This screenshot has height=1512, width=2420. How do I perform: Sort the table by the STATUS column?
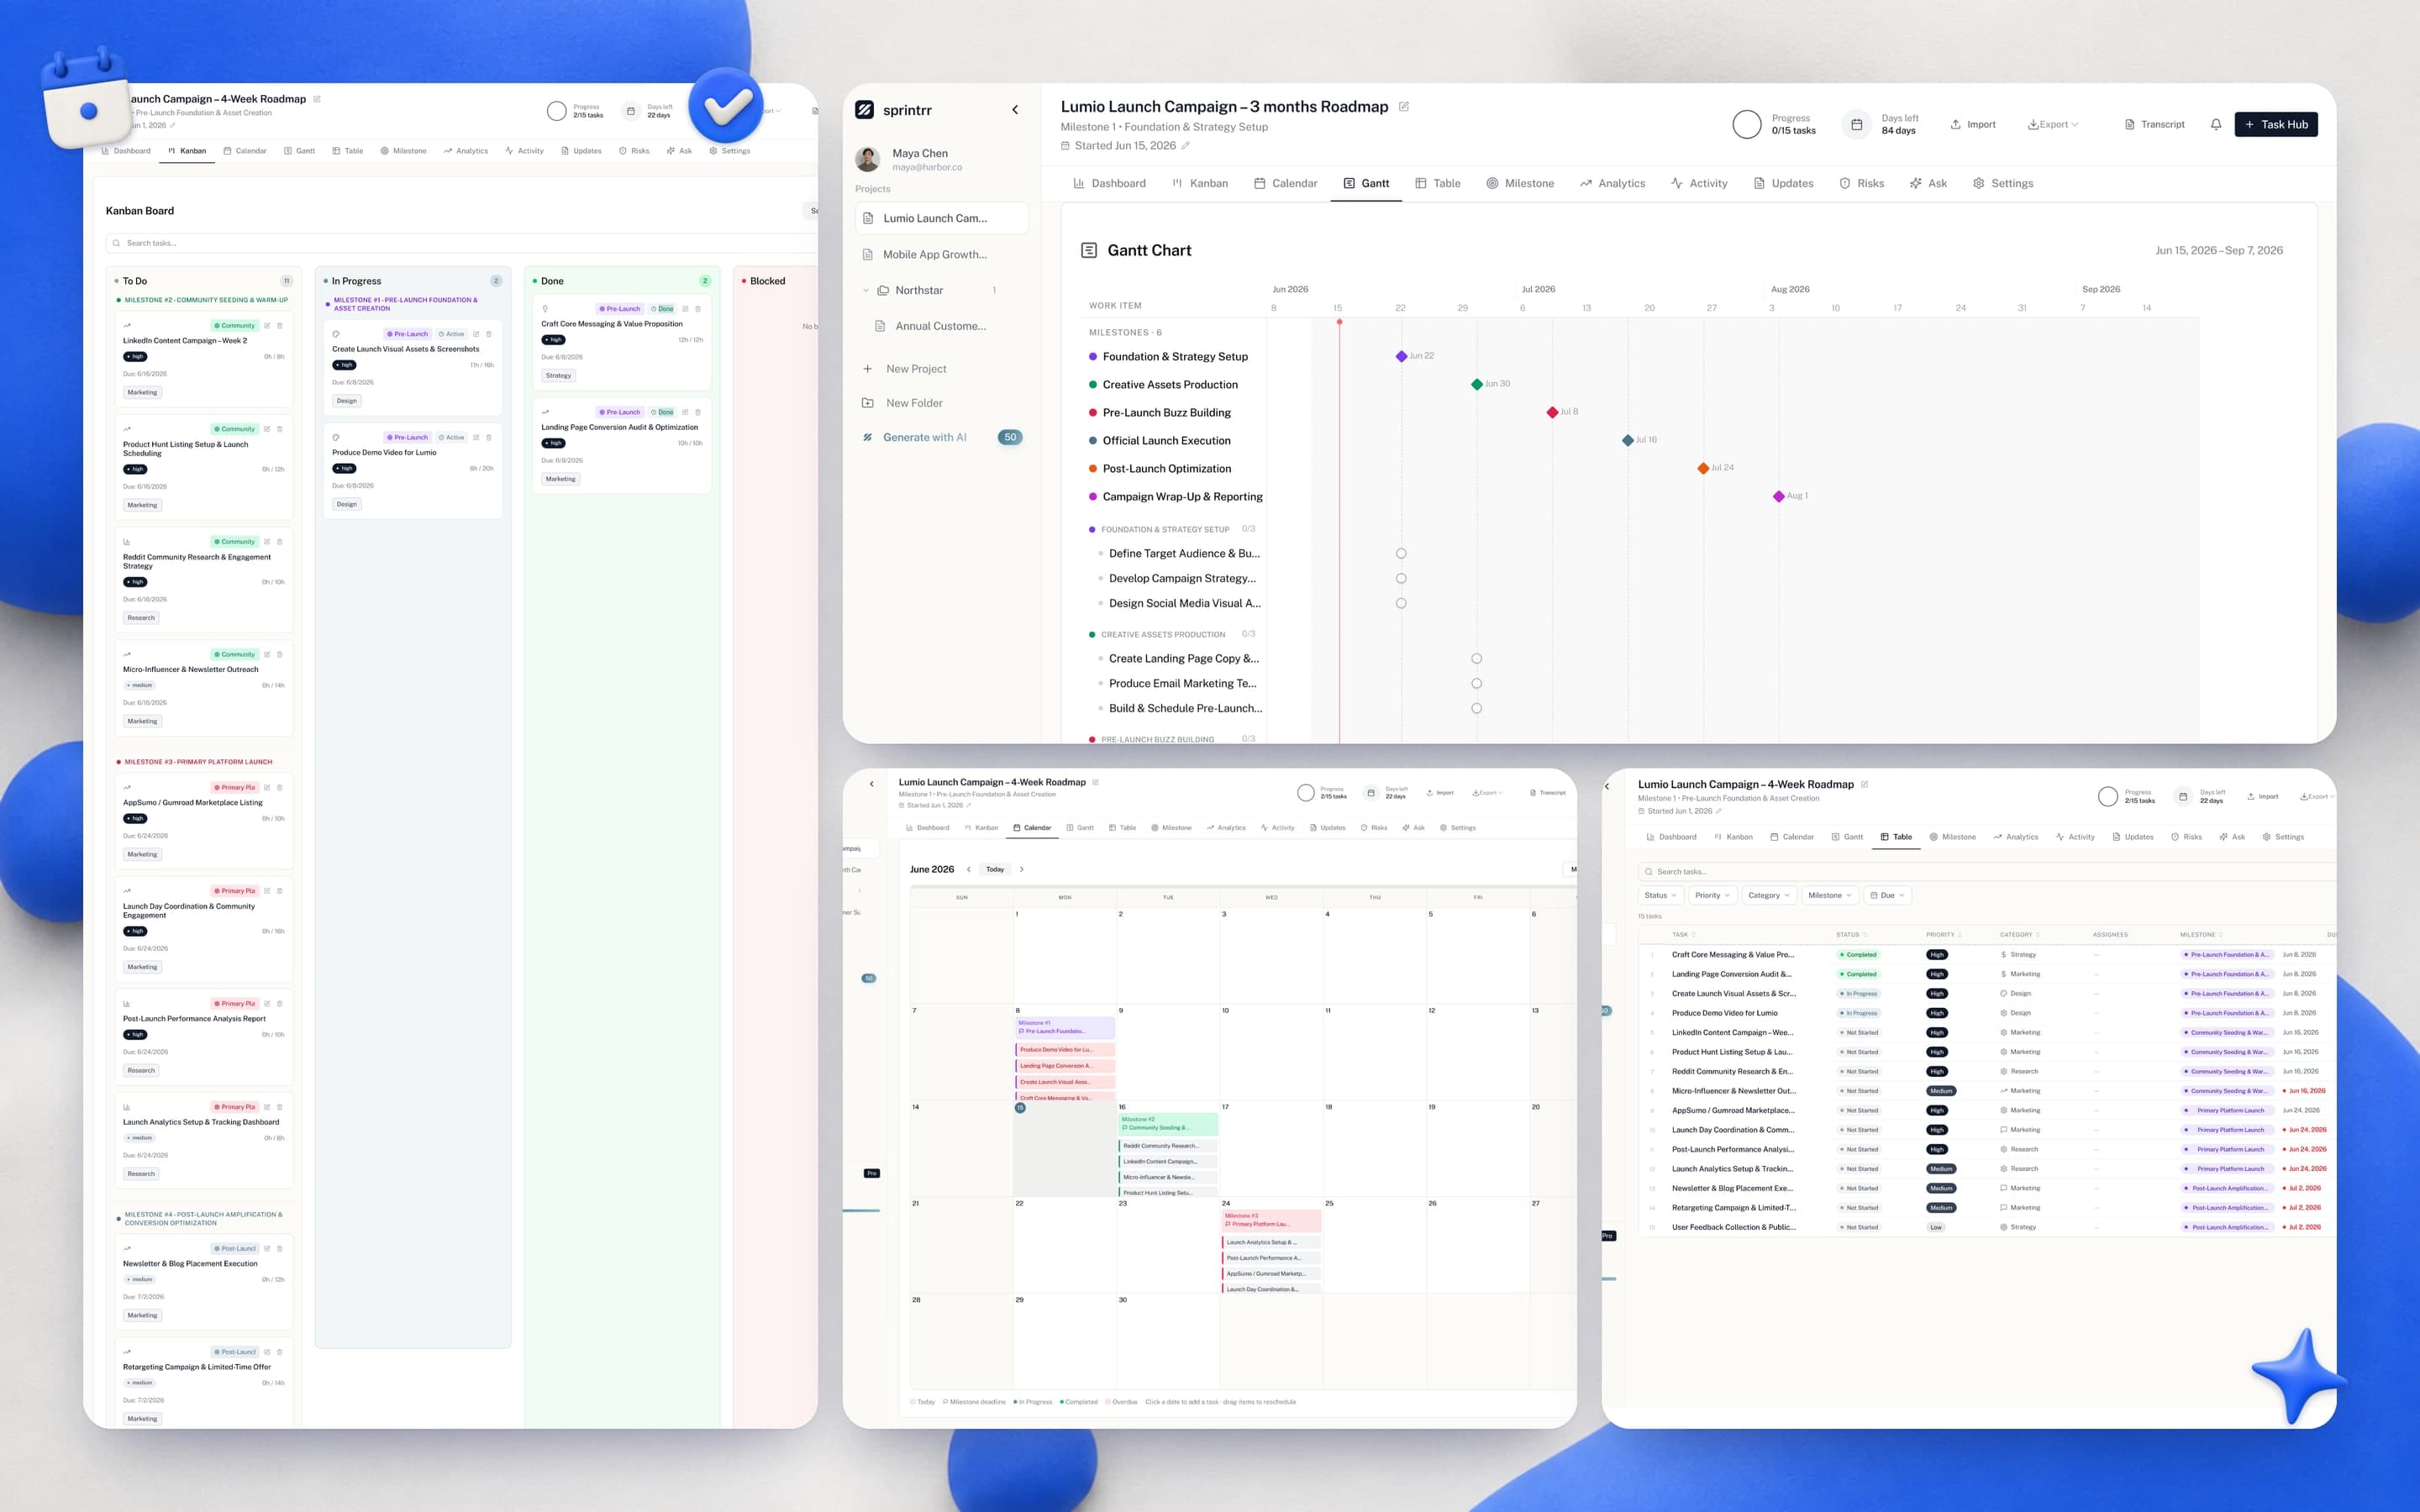(x=1851, y=935)
